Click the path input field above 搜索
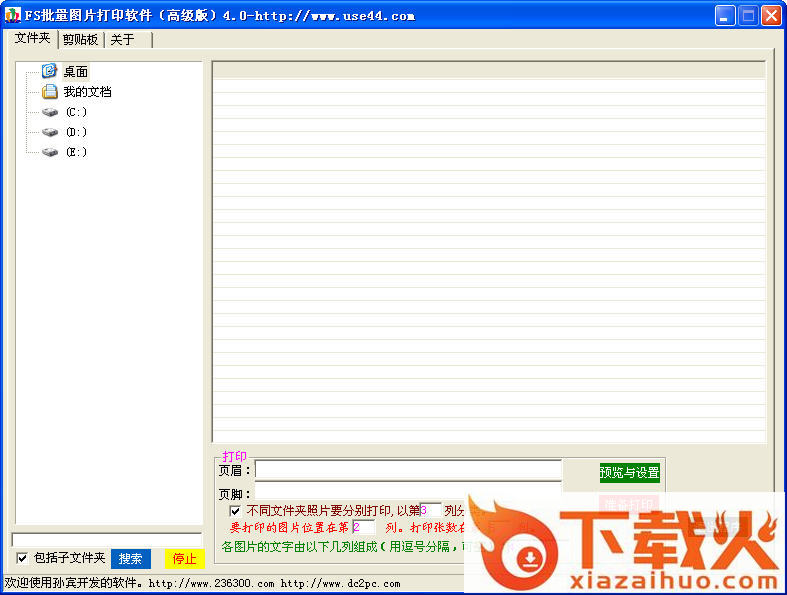The height and width of the screenshot is (595, 787). tap(107, 540)
